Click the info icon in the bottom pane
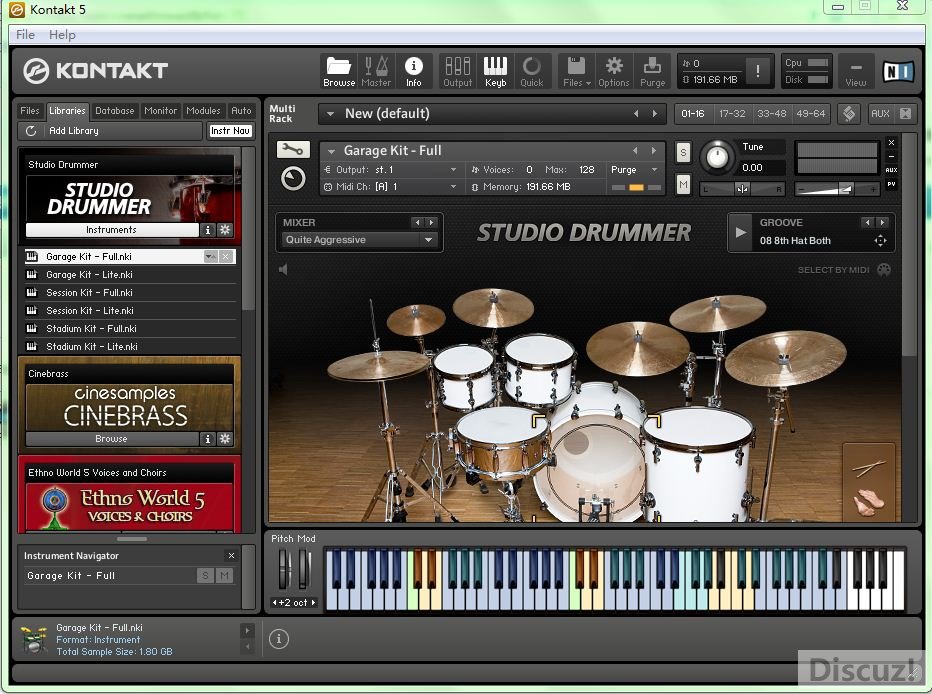 279,639
